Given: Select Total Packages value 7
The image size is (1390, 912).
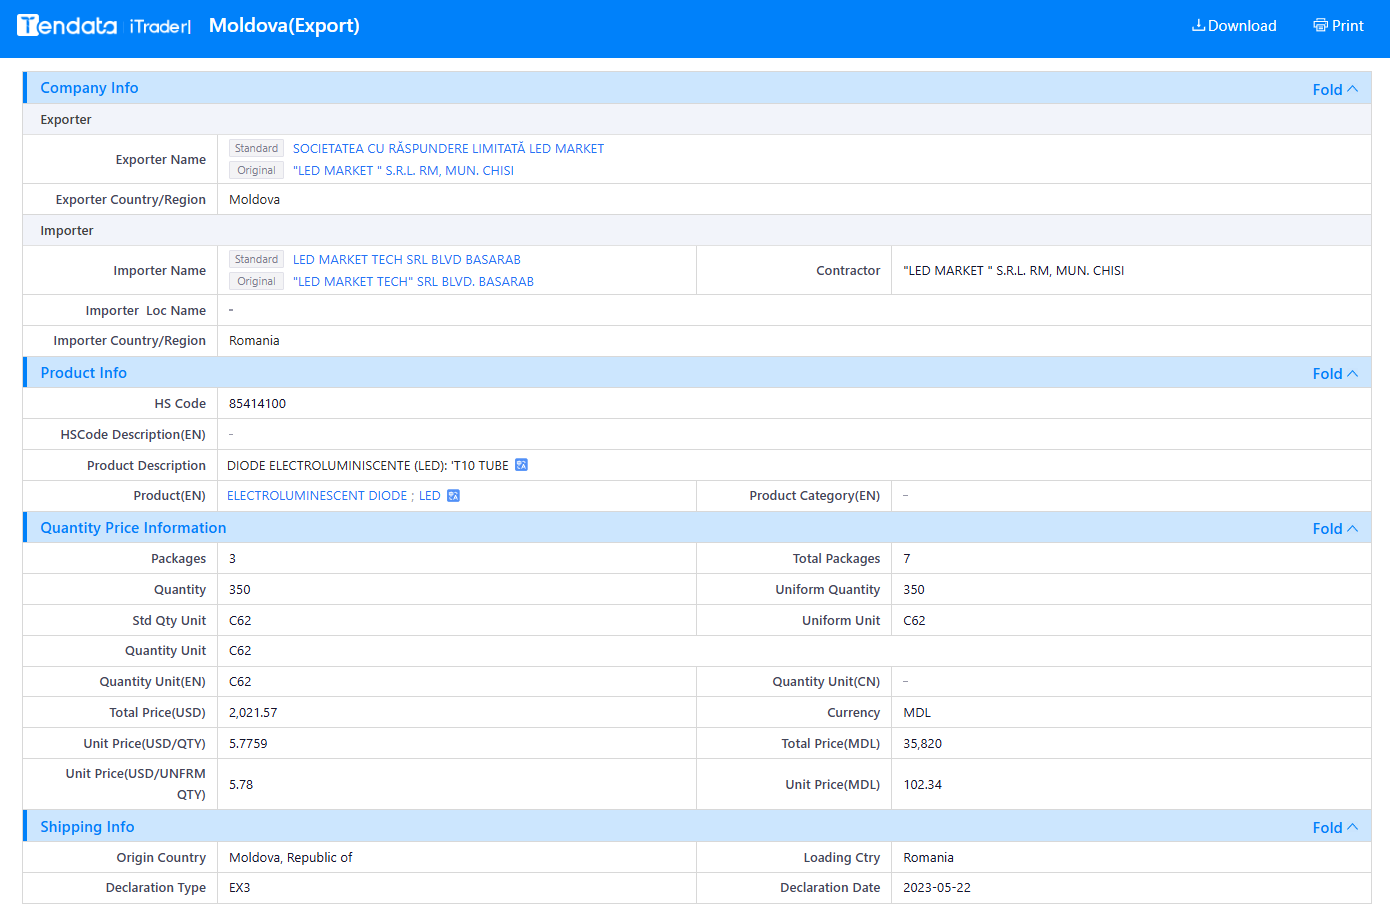Looking at the screenshot, I should coord(907,558).
